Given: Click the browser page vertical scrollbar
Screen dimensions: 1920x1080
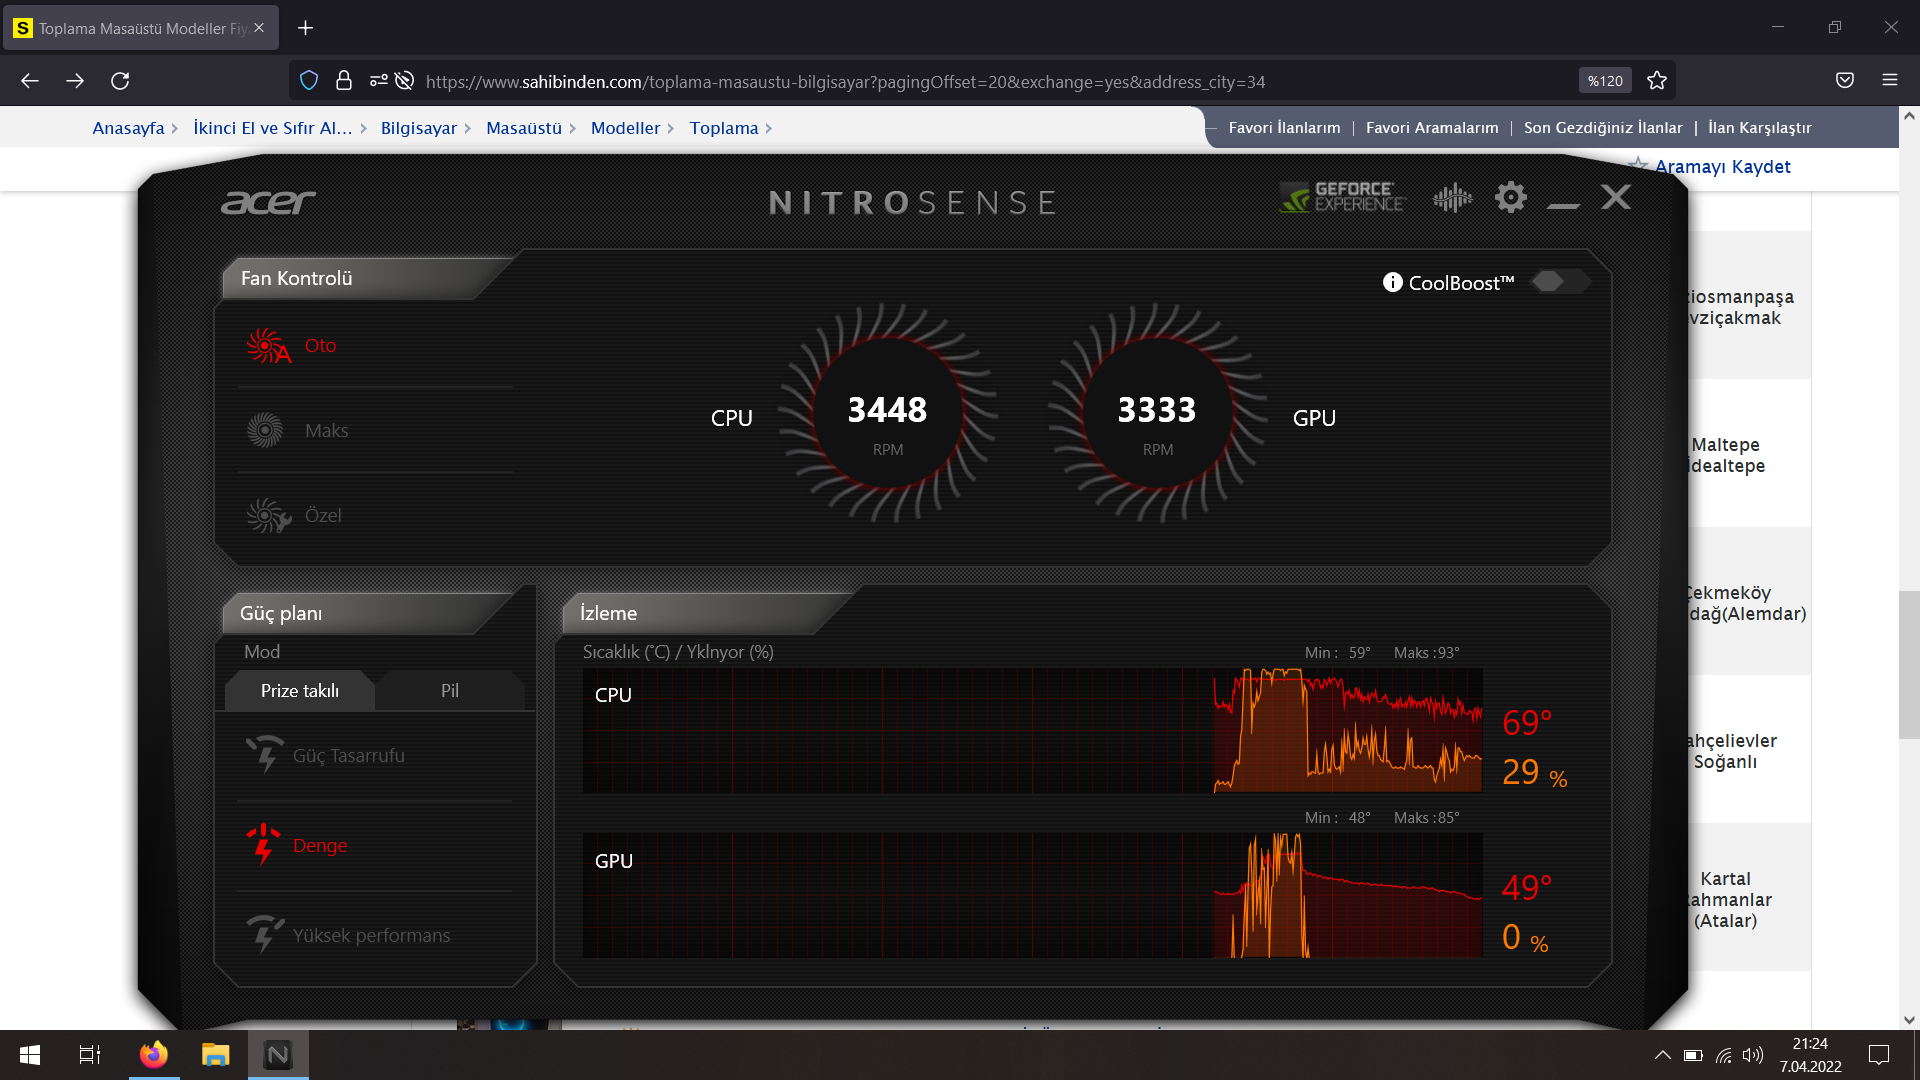Looking at the screenshot, I should pos(1909,664).
